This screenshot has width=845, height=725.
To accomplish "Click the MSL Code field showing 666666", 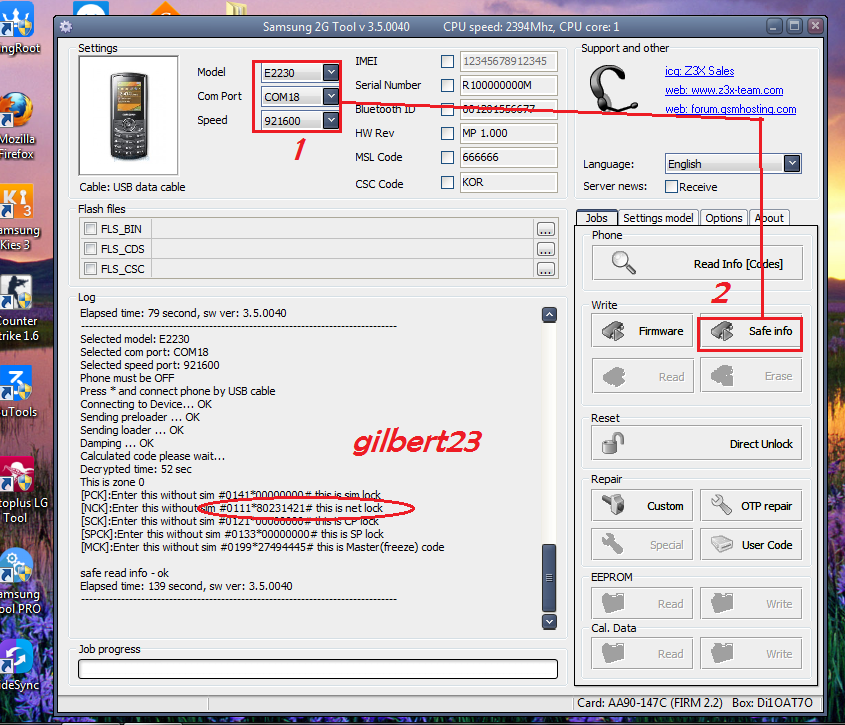I will coord(508,157).
